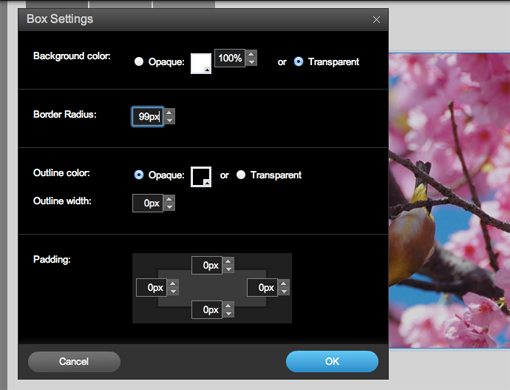Increase the top padding value

click(228, 261)
